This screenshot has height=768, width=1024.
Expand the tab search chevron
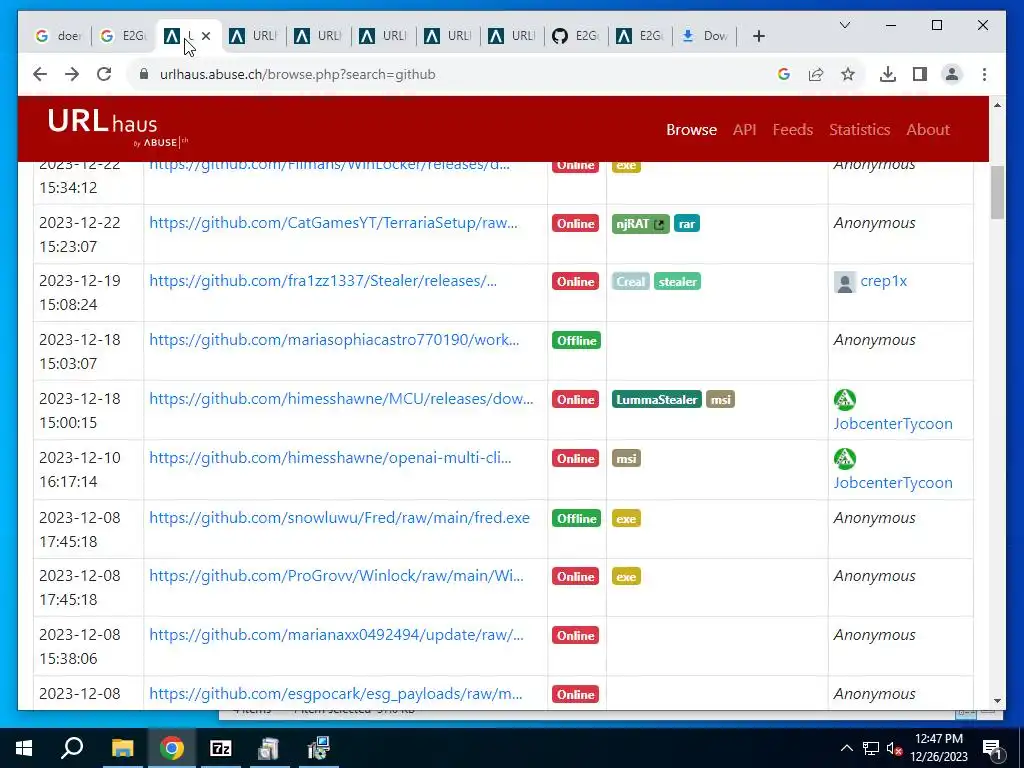[844, 25]
